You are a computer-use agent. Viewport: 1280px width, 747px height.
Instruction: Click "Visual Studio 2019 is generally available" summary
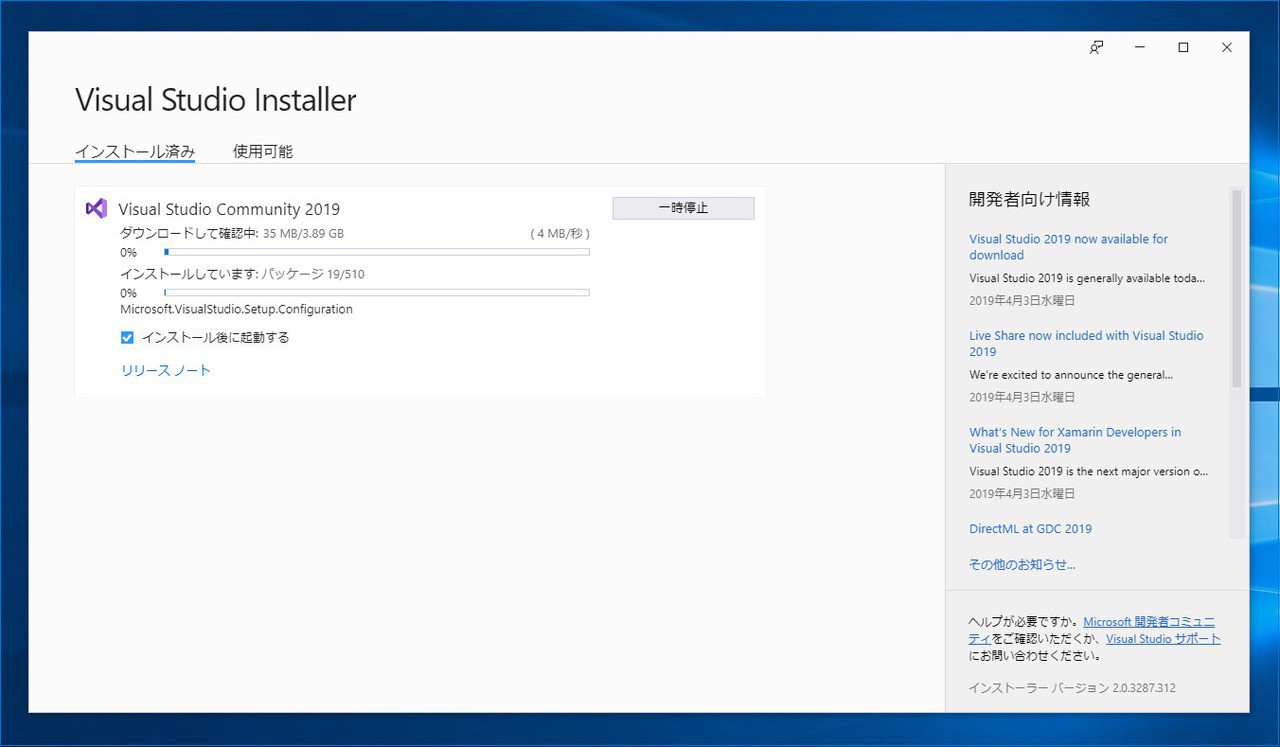click(1087, 279)
